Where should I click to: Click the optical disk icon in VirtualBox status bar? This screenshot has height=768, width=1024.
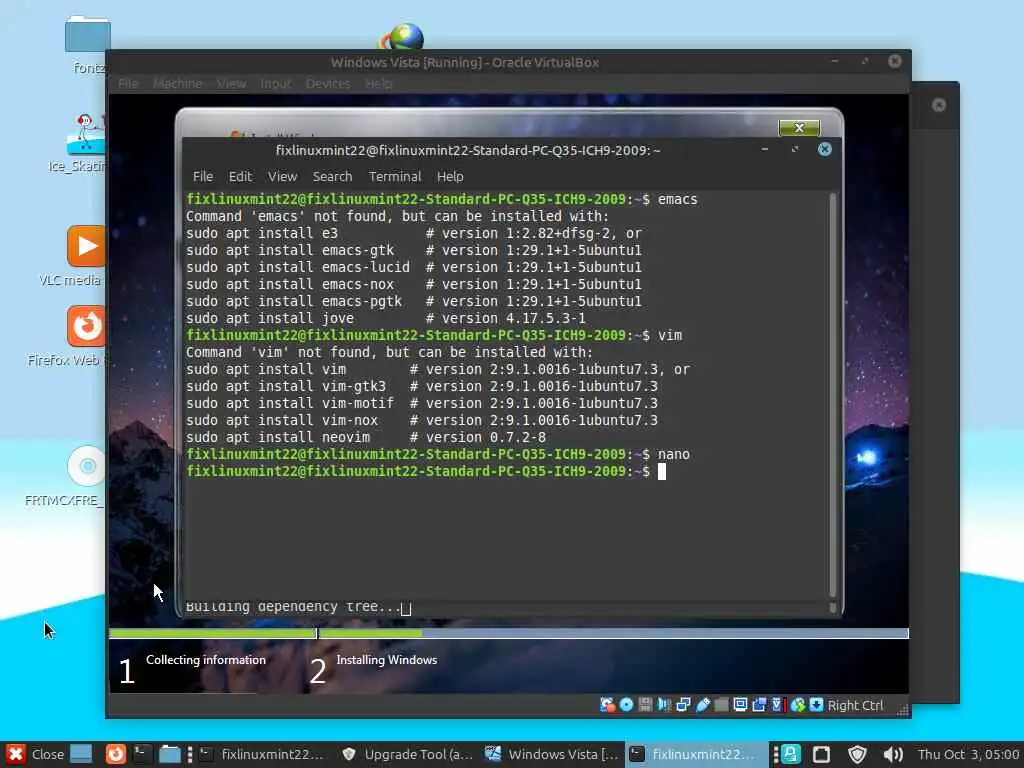click(x=626, y=705)
